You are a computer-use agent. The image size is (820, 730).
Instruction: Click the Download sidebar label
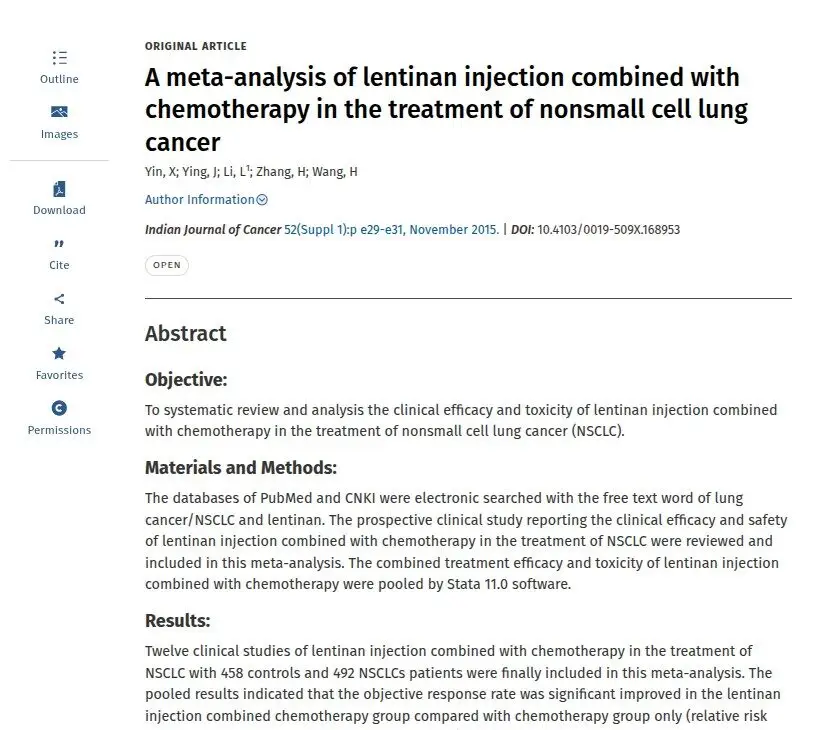[x=59, y=210]
